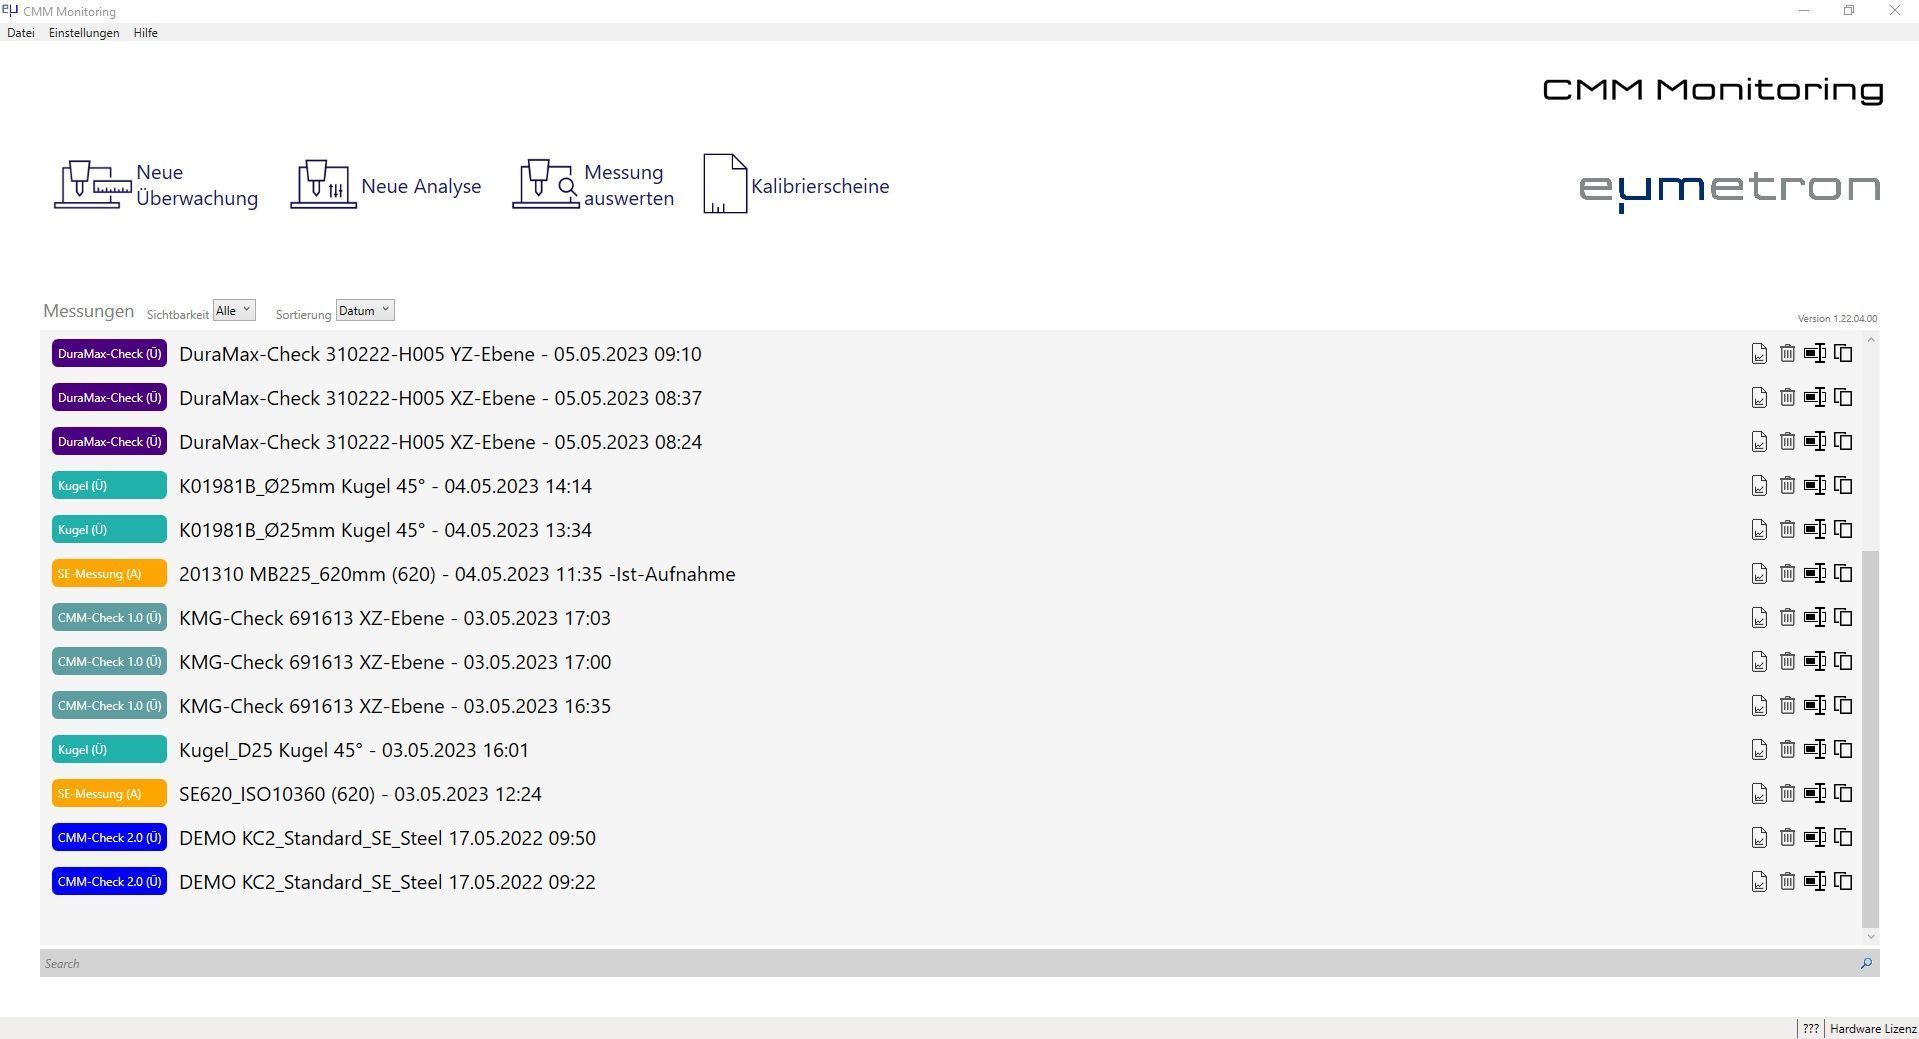1919x1039 pixels.
Task: Duplicate the K01981B Kugel 14:14 entry
Action: [x=1843, y=486]
